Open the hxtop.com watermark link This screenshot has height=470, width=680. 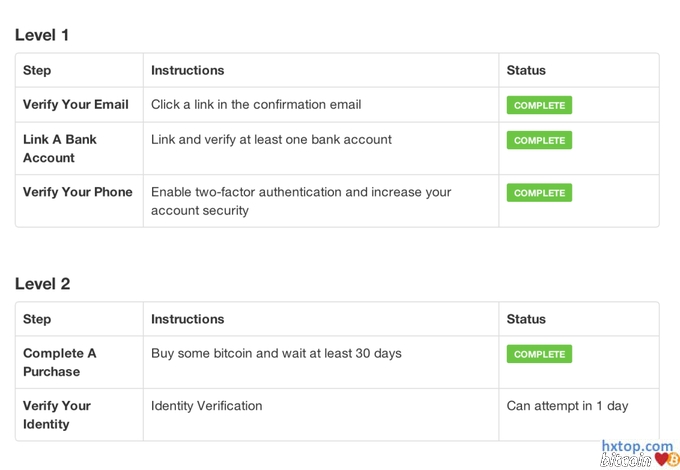click(637, 446)
